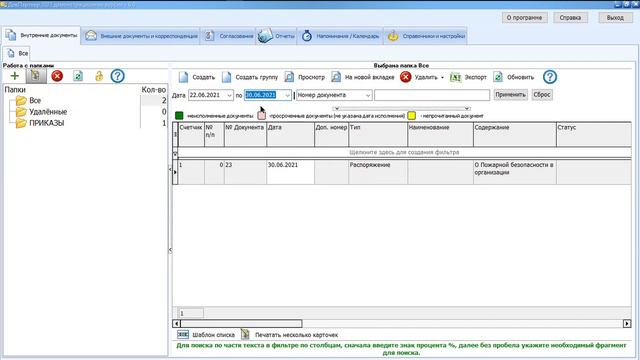Click the edit folder icon in the folders toolbar
640x360 pixels.
pos(36,76)
